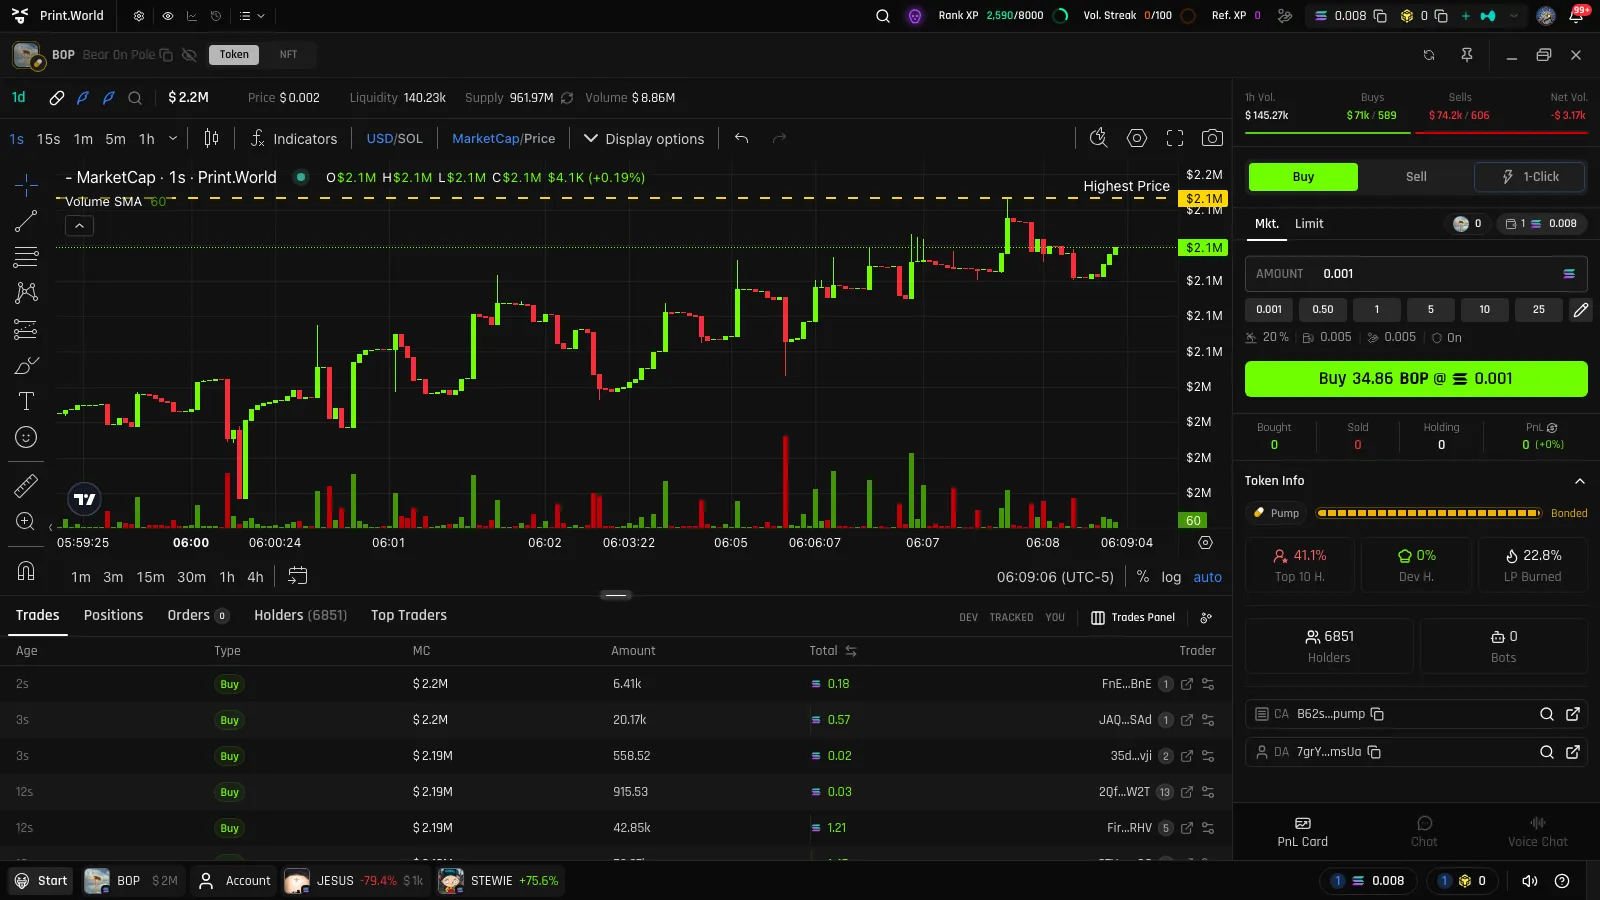The width and height of the screenshot is (1600, 900).
Task: Select the text annotation tool
Action: tap(26, 401)
